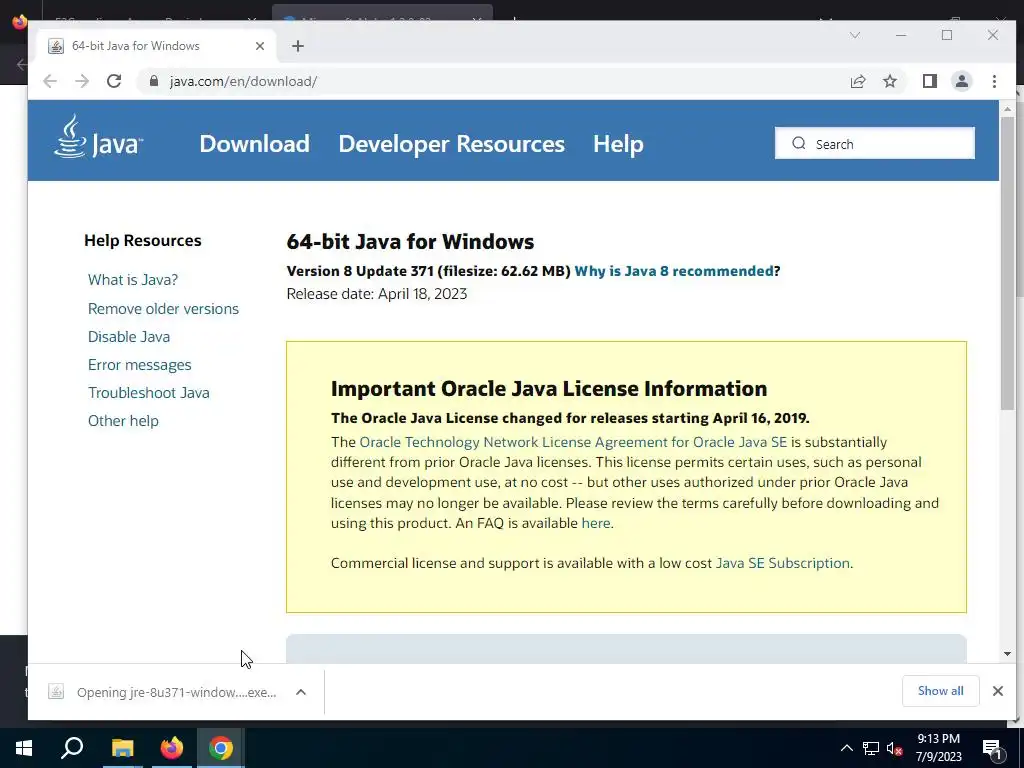The image size is (1024, 768).
Task: Open File Explorer from the taskbar
Action: (x=122, y=748)
